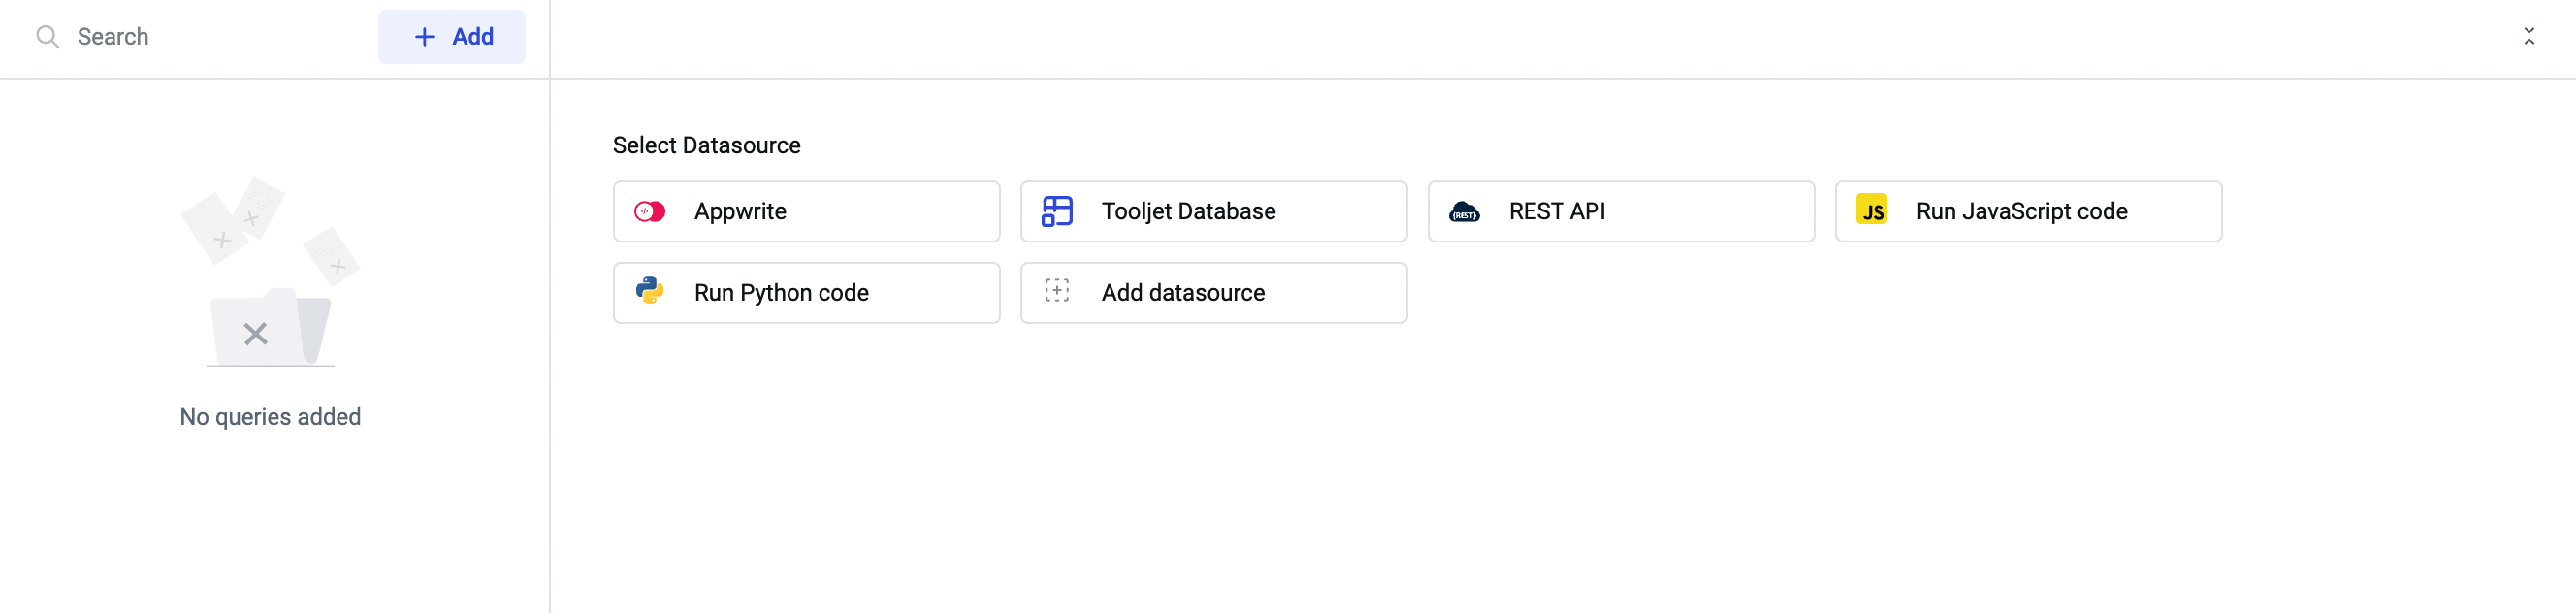The image size is (2576, 613).
Task: Click the REST API cloud icon
Action: point(1464,212)
